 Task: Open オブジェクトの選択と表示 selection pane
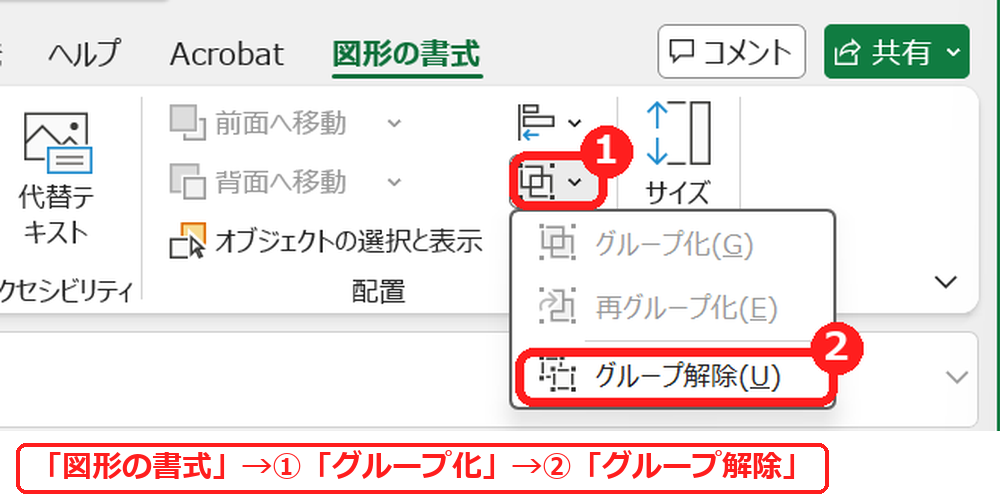(x=325, y=242)
